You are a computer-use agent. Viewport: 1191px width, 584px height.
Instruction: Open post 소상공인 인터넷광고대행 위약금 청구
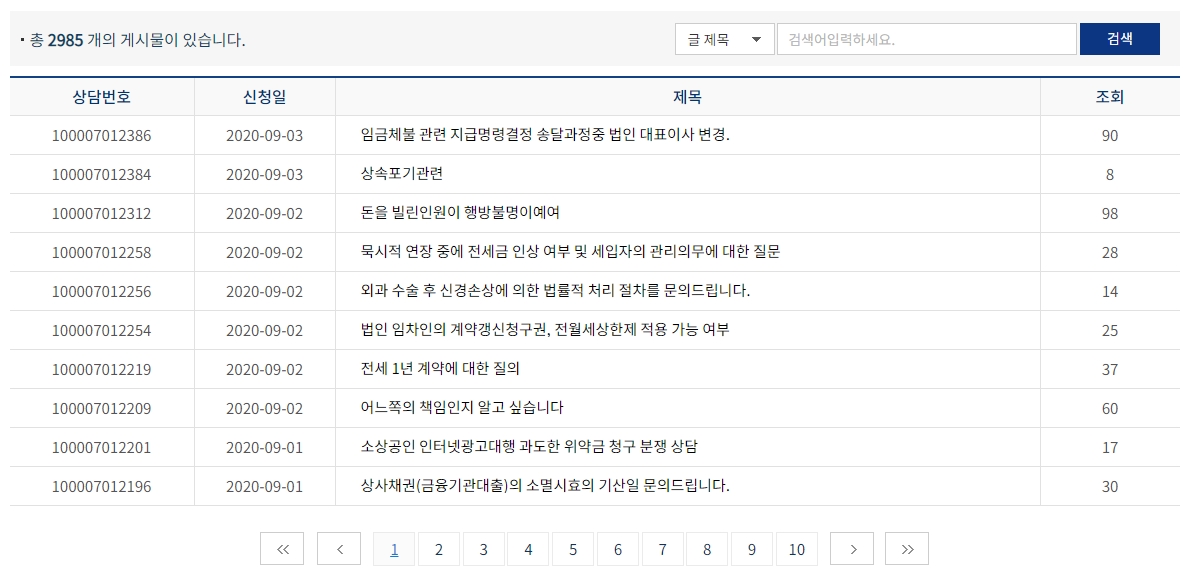[529, 447]
